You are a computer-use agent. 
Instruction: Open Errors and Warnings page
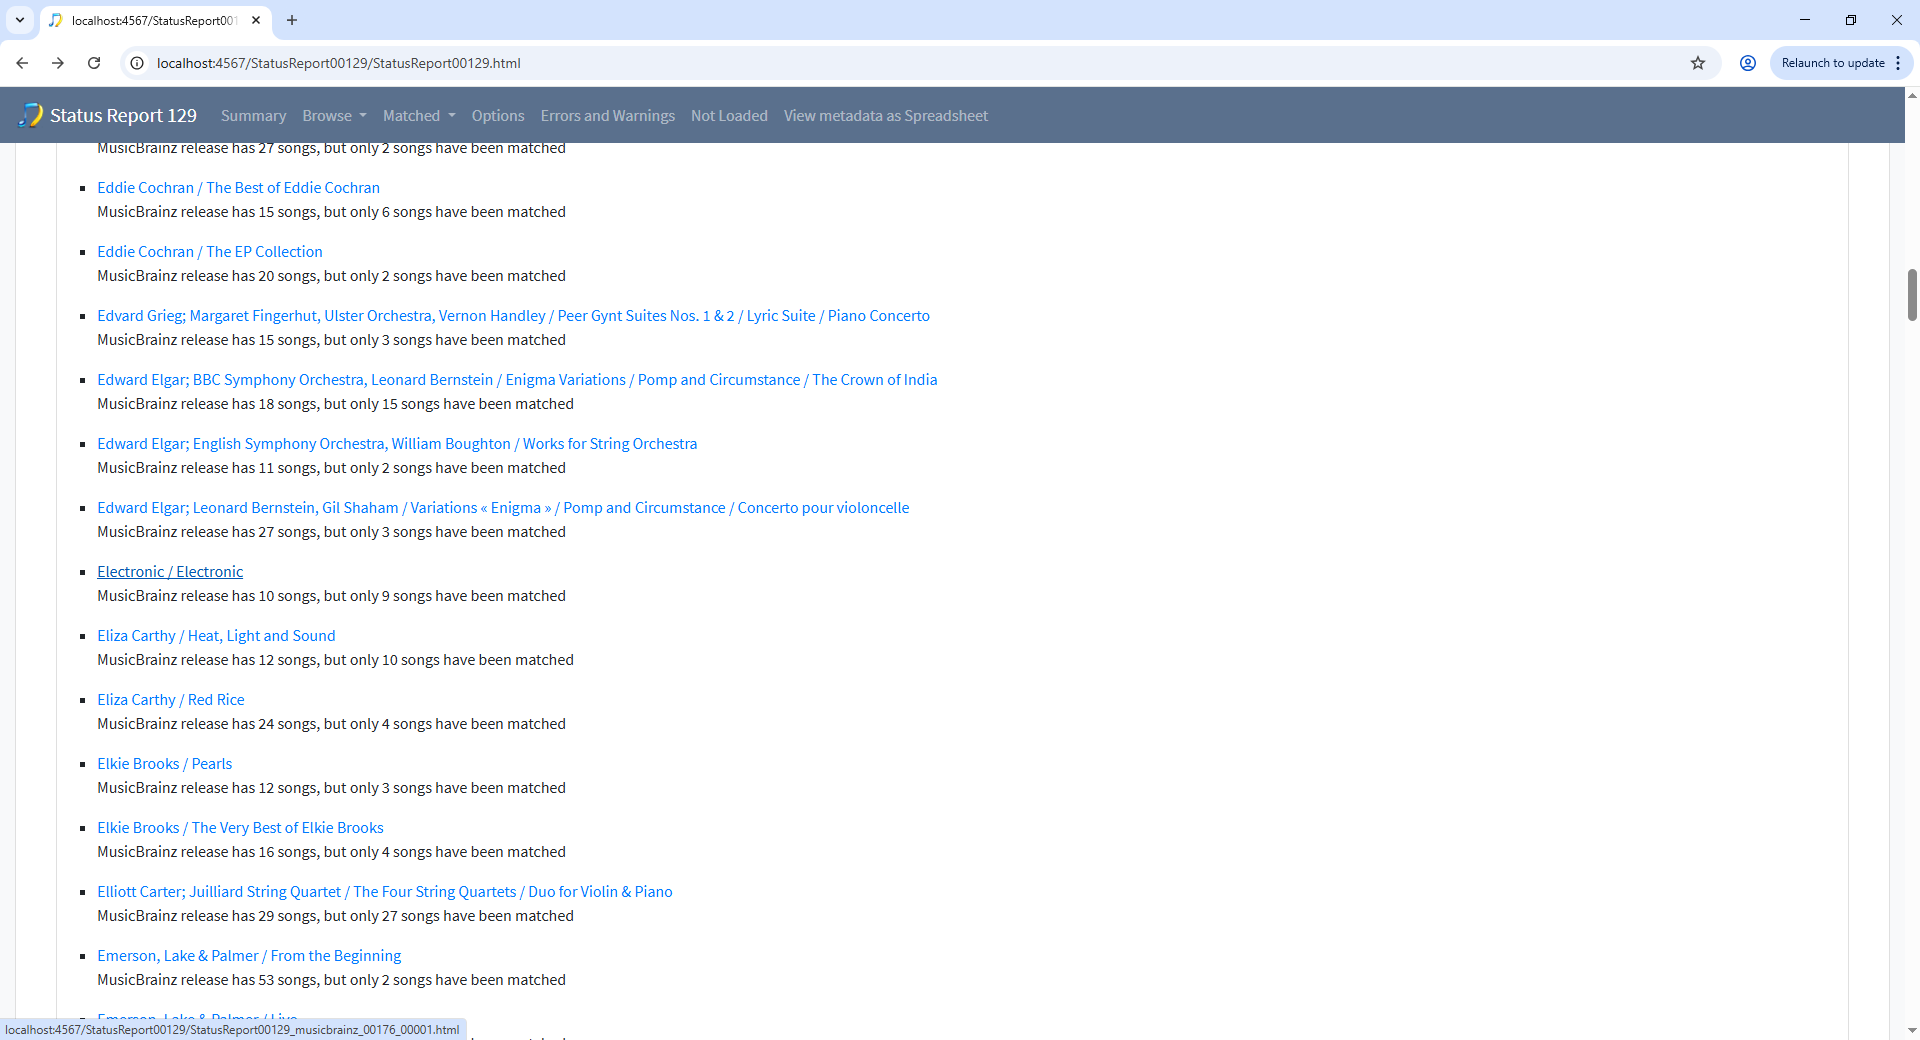[608, 116]
